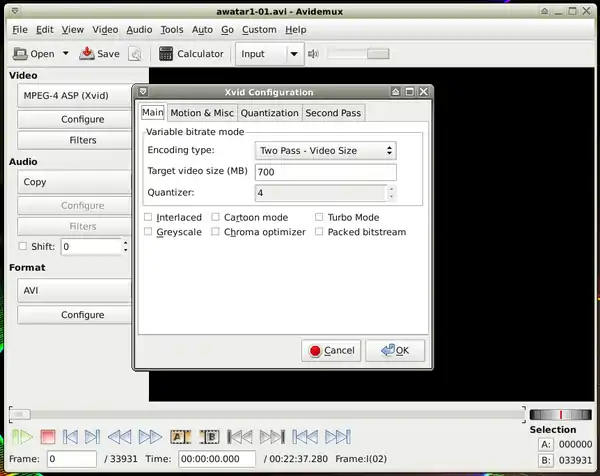Enable Turbo Mode checkbox
600x476 pixels.
point(320,217)
